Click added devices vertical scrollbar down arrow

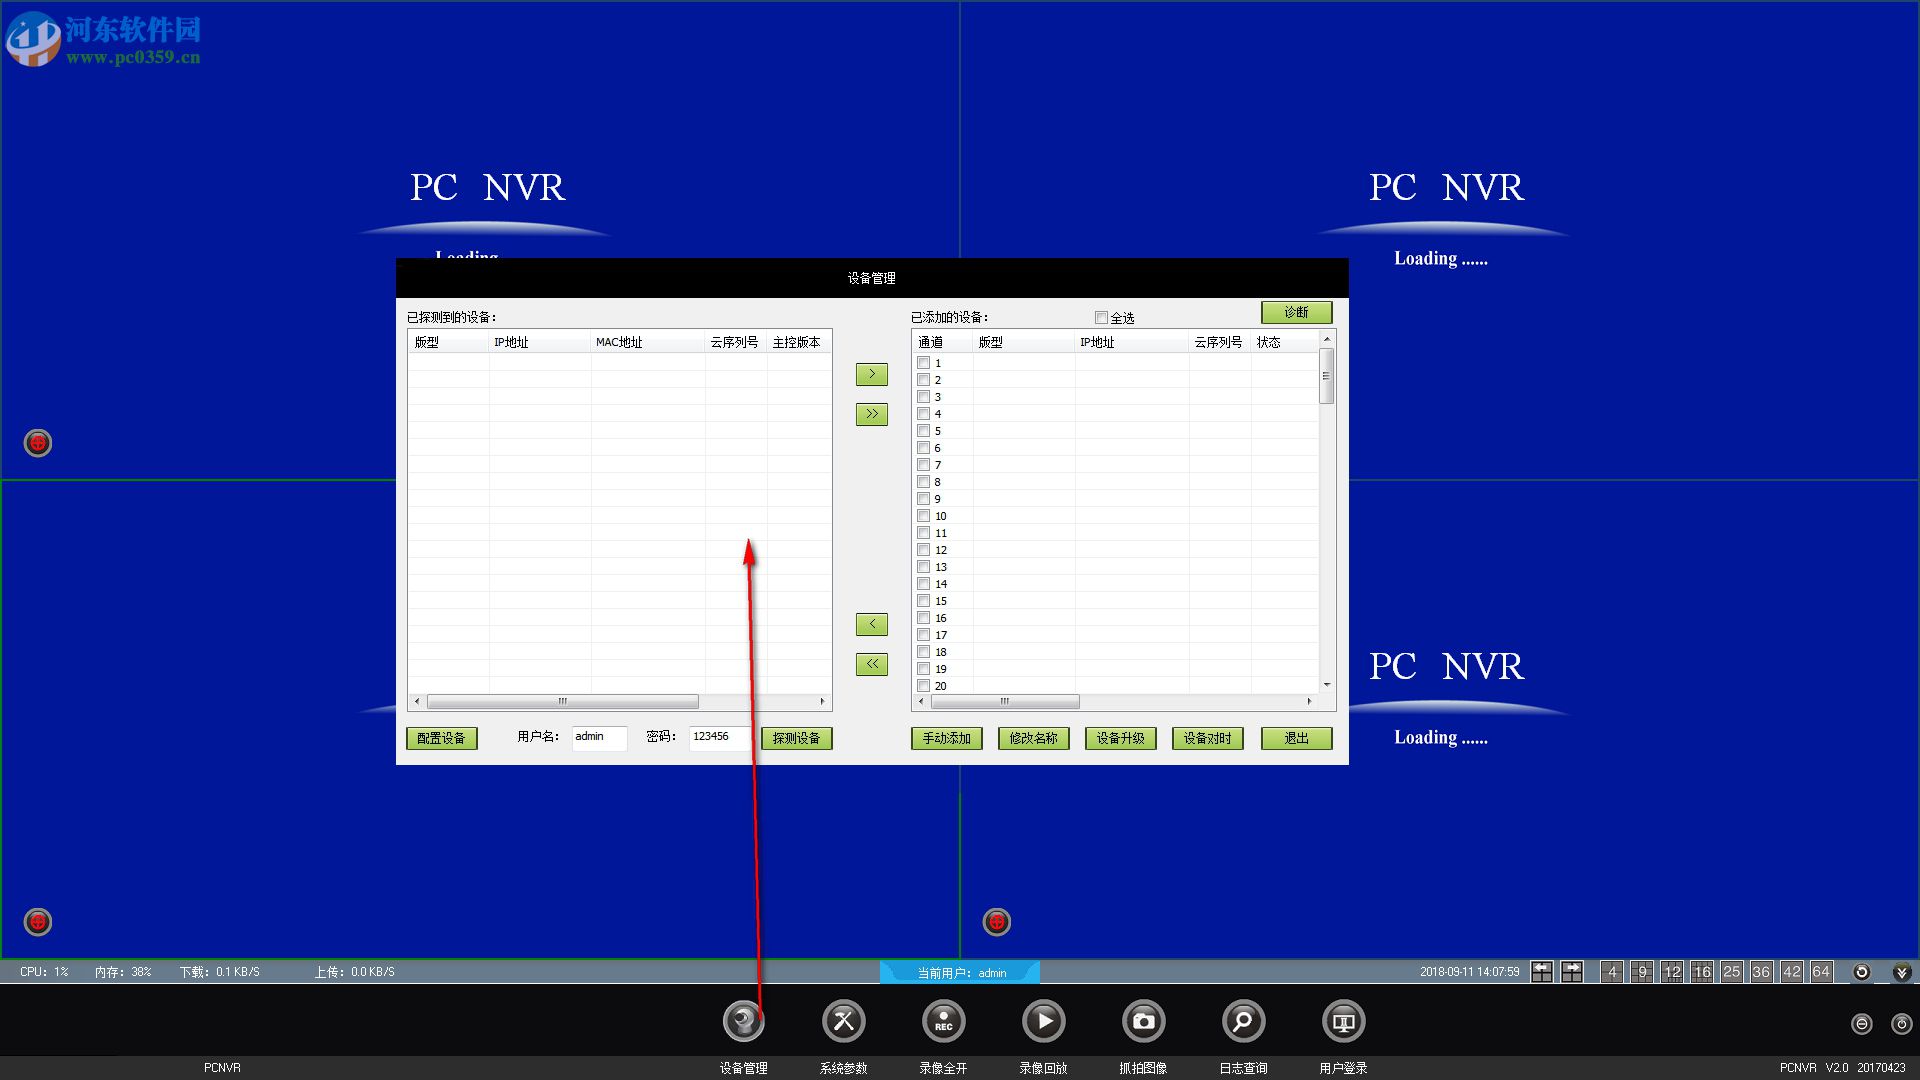1327,685
